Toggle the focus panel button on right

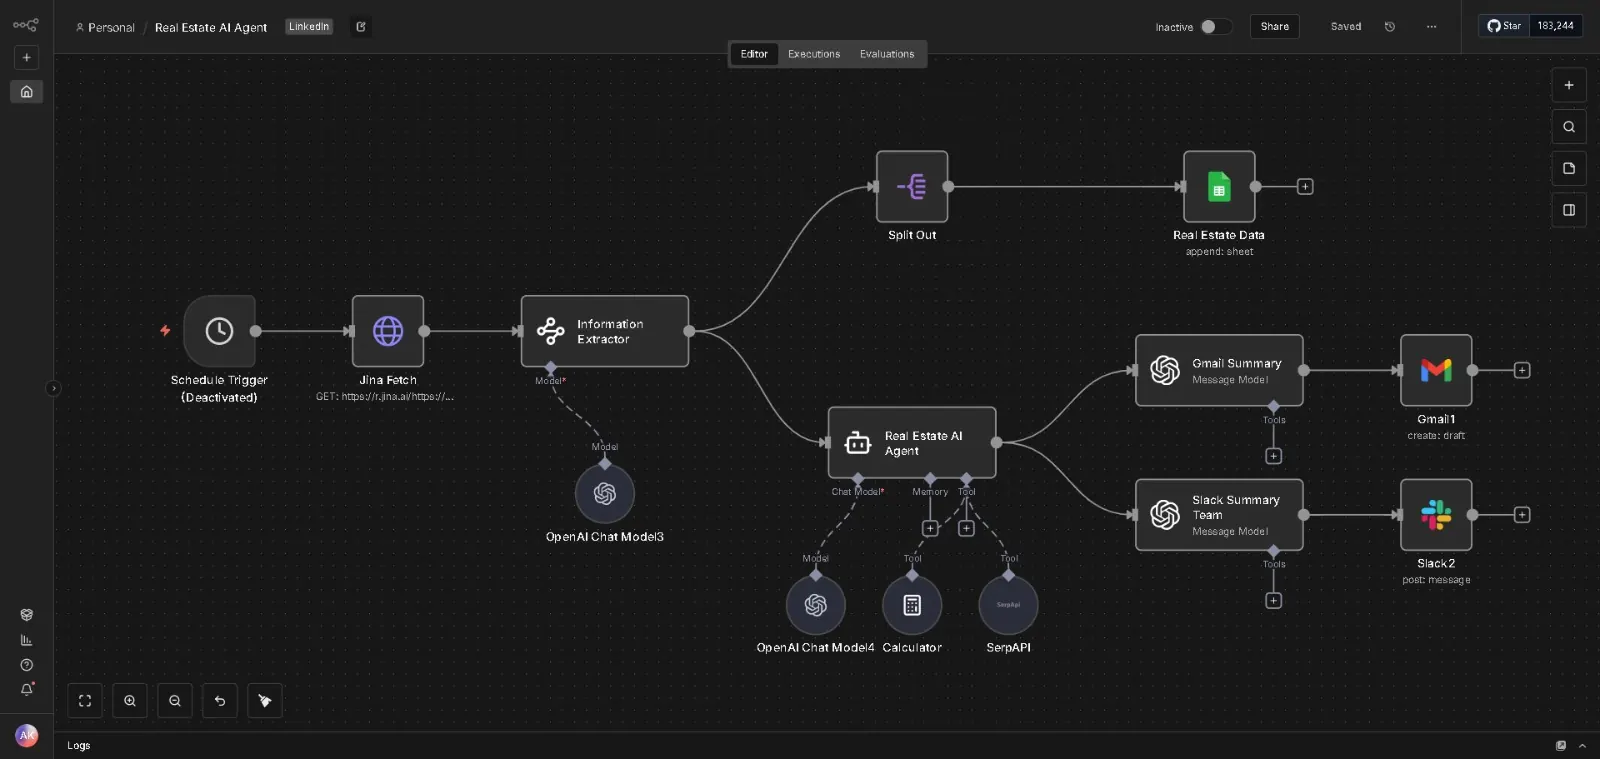(x=1569, y=210)
